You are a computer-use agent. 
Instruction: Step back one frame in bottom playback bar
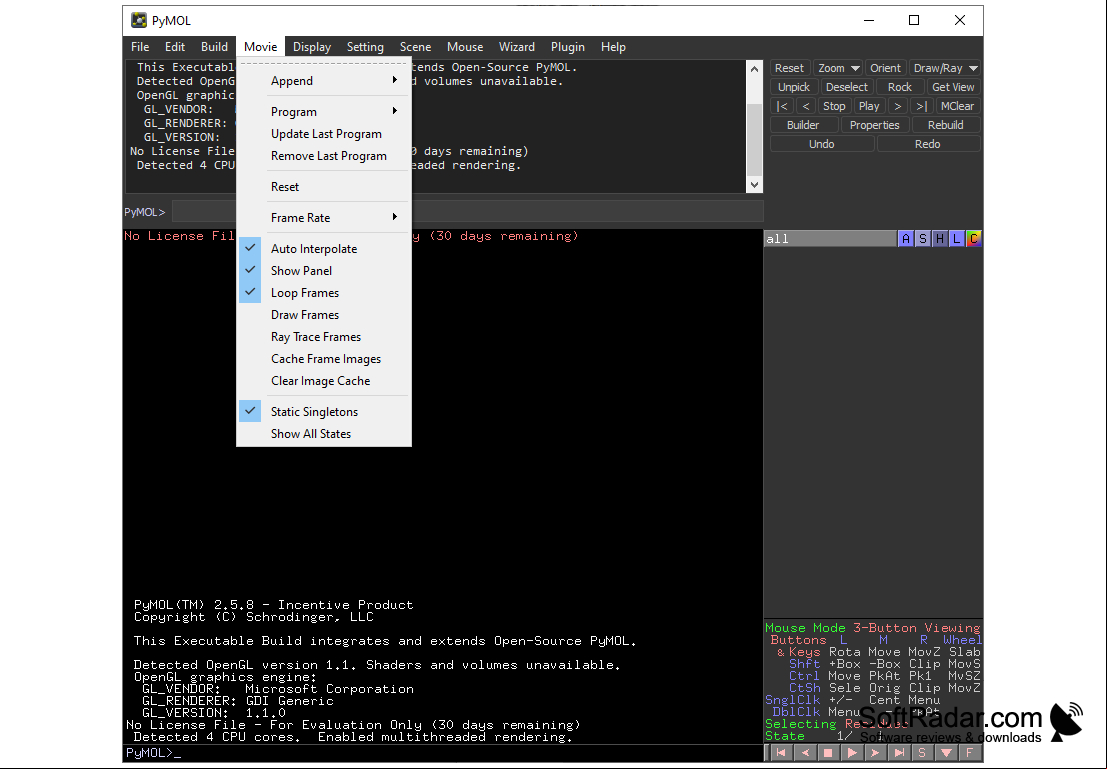tap(804, 753)
